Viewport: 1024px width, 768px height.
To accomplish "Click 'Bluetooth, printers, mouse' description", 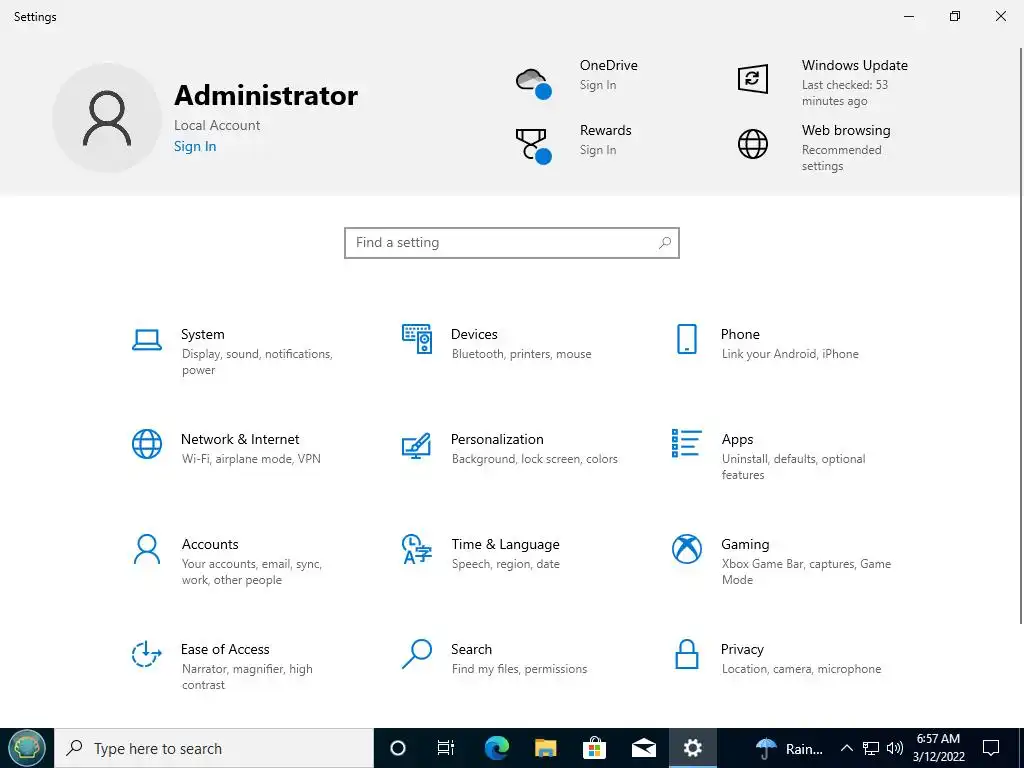I will point(521,354).
